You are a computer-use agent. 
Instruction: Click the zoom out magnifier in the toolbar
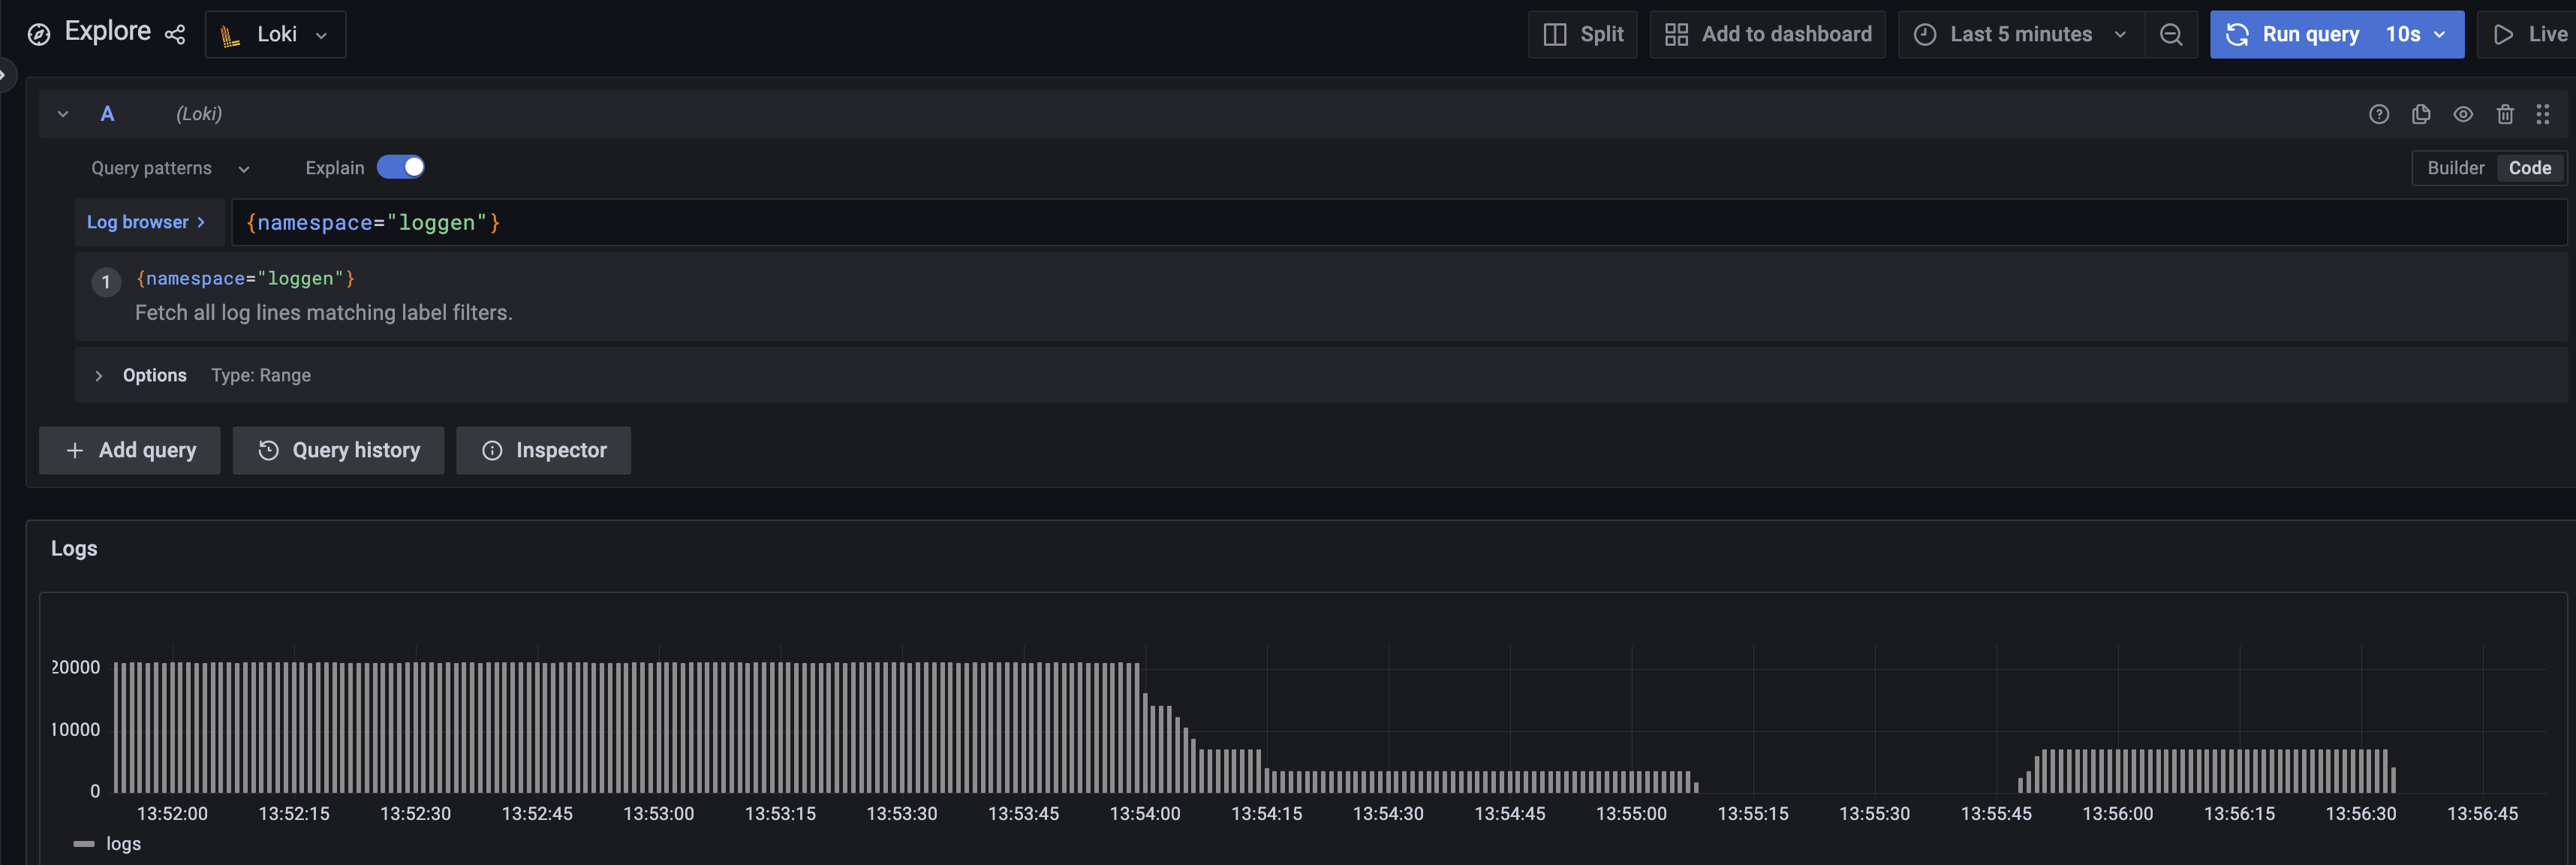coord(2171,34)
